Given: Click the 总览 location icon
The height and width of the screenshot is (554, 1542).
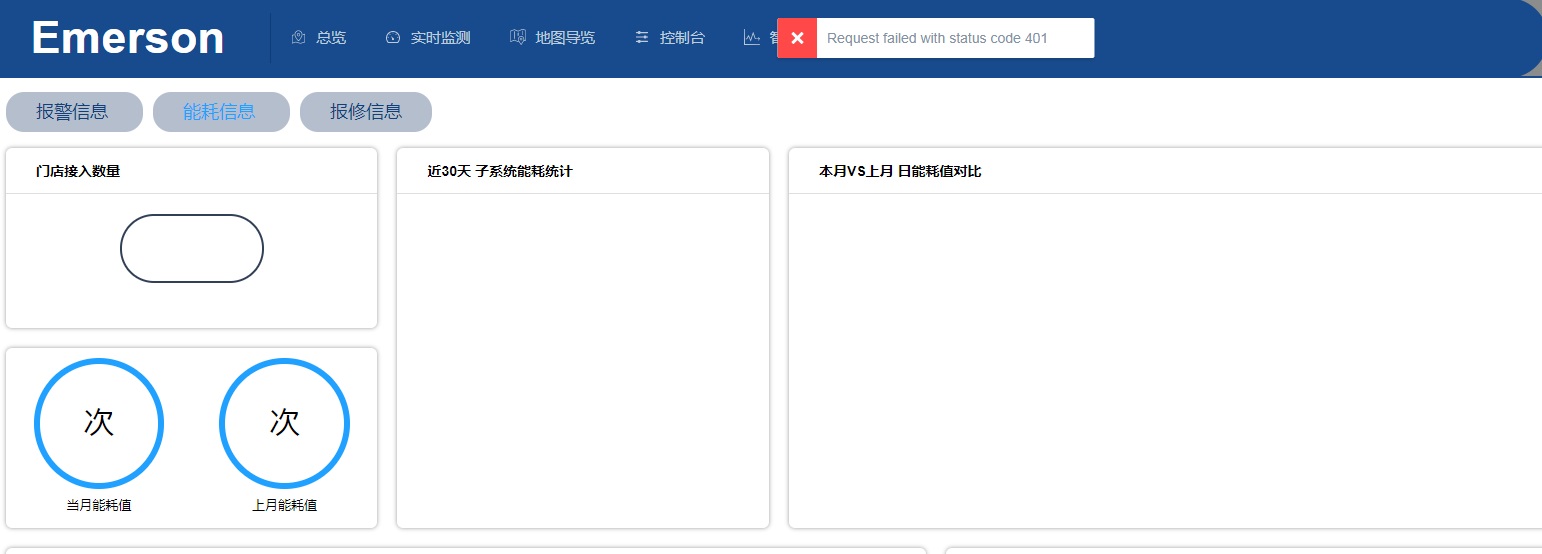Looking at the screenshot, I should coord(298,38).
